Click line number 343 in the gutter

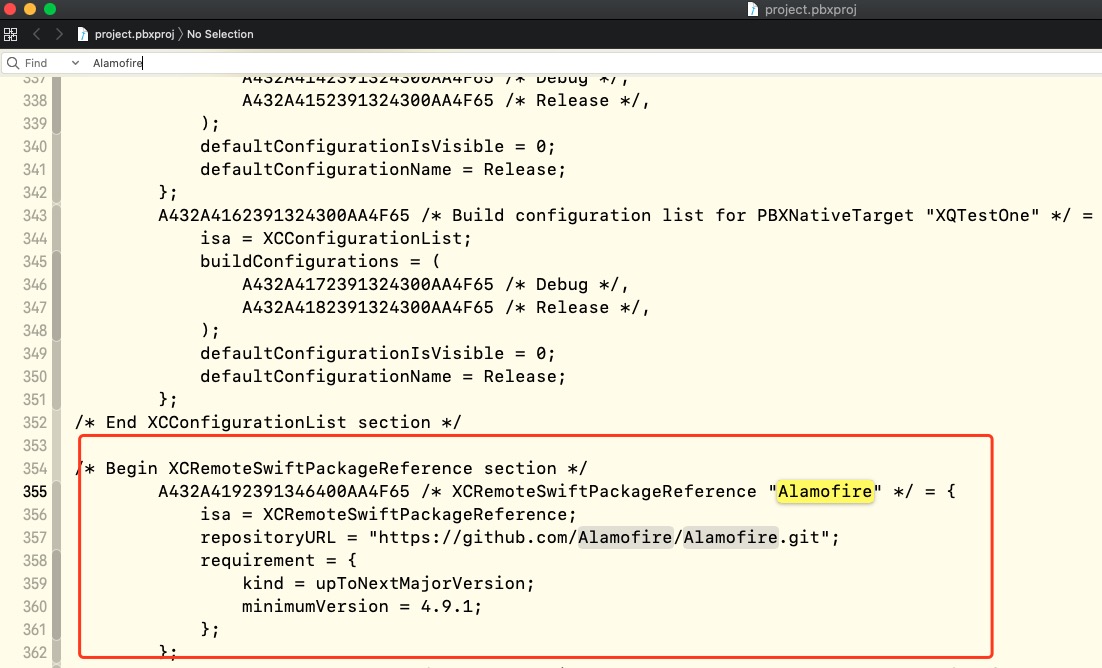34,215
